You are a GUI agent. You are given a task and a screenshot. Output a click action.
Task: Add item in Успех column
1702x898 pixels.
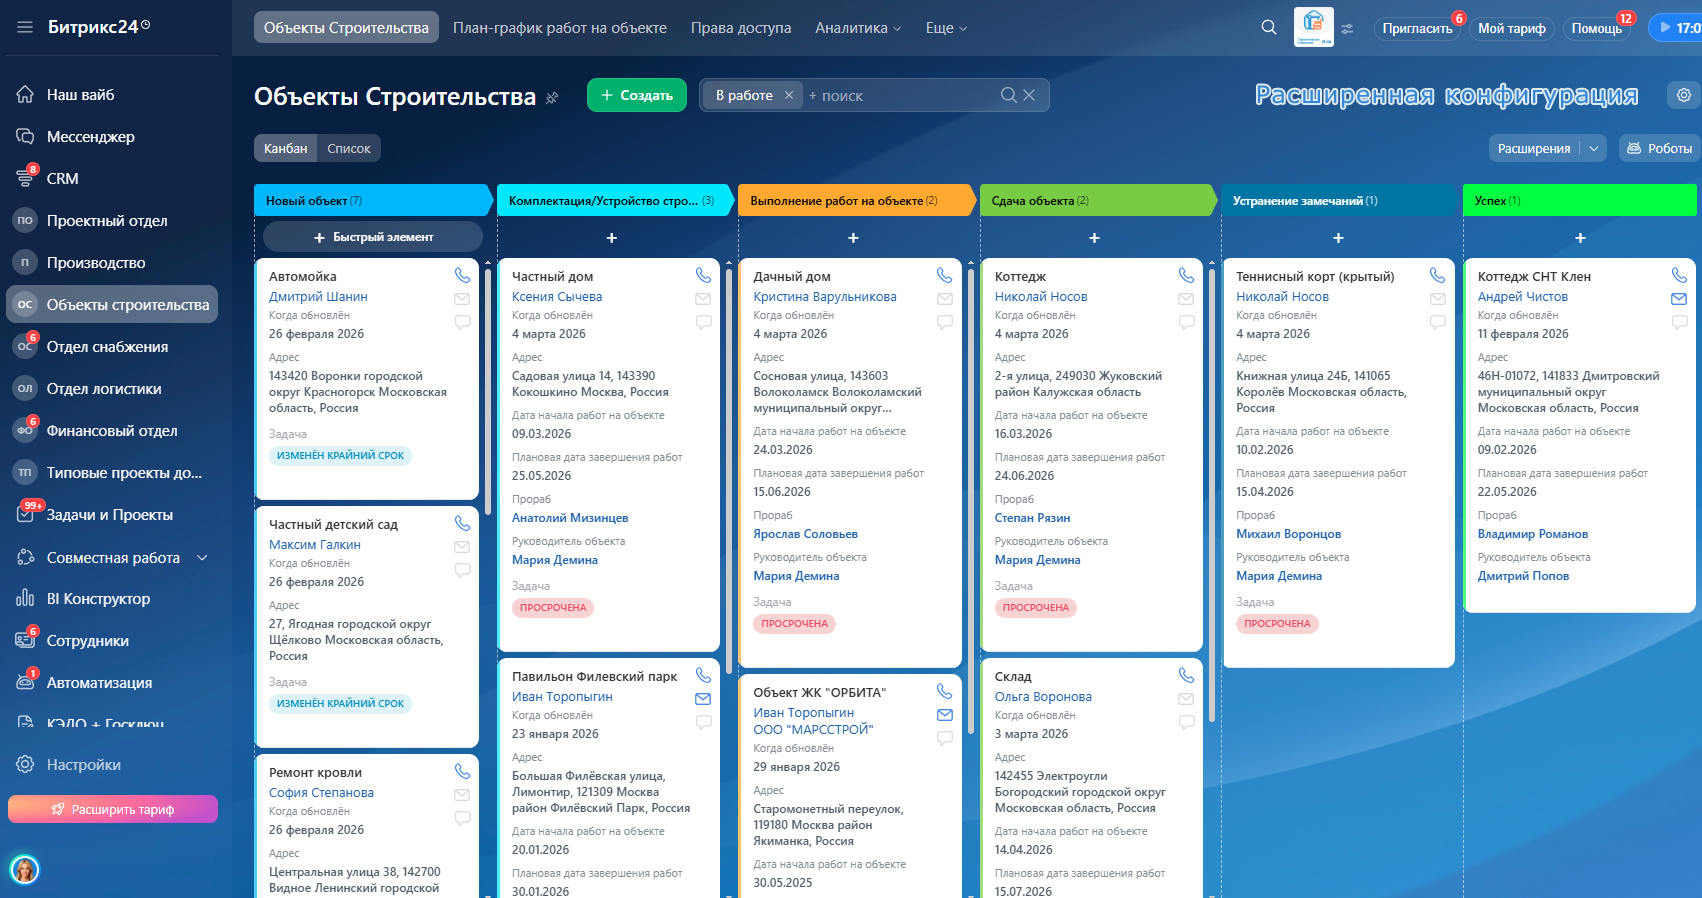point(1580,238)
